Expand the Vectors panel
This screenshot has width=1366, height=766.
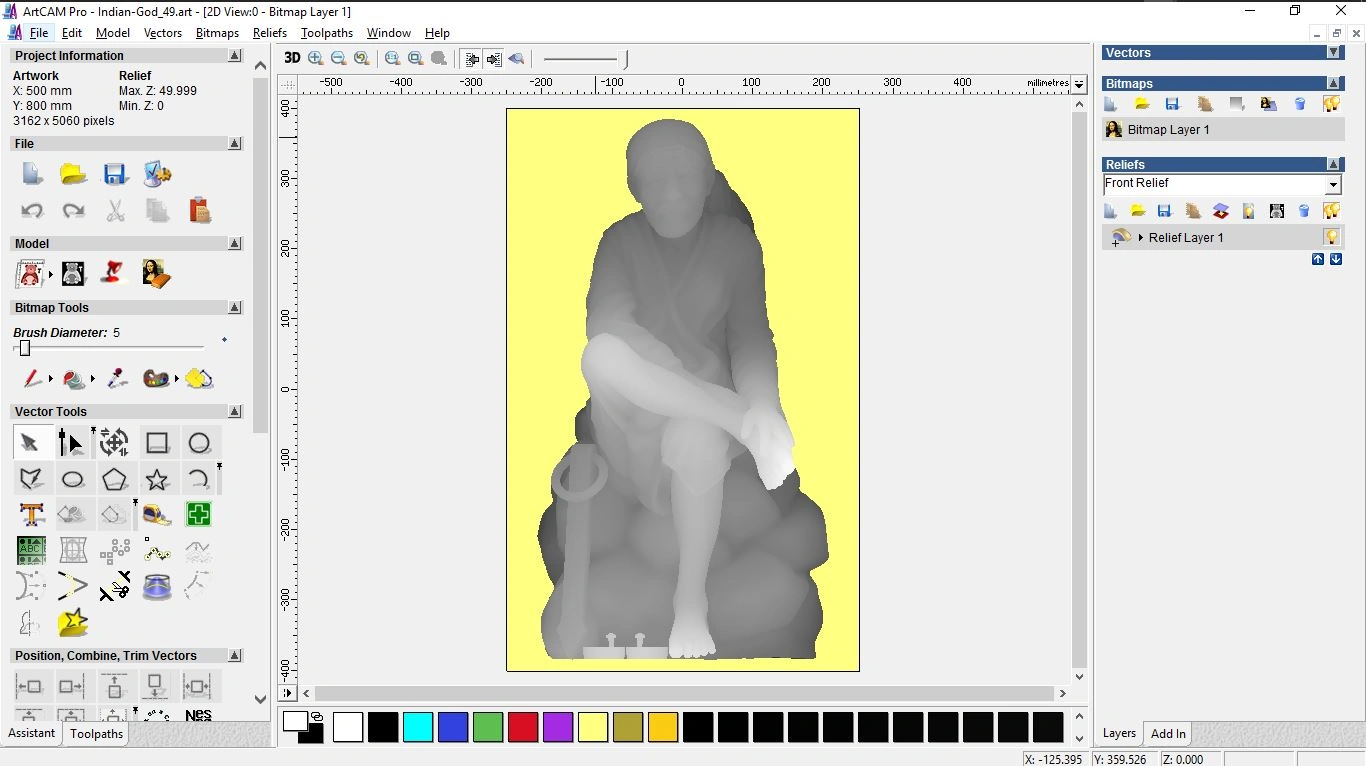click(1333, 53)
